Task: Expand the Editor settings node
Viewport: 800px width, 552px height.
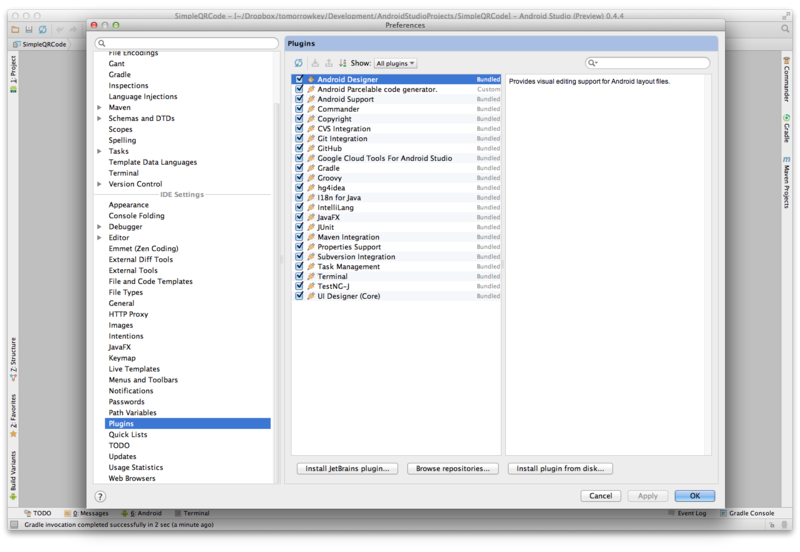Action: click(99, 238)
